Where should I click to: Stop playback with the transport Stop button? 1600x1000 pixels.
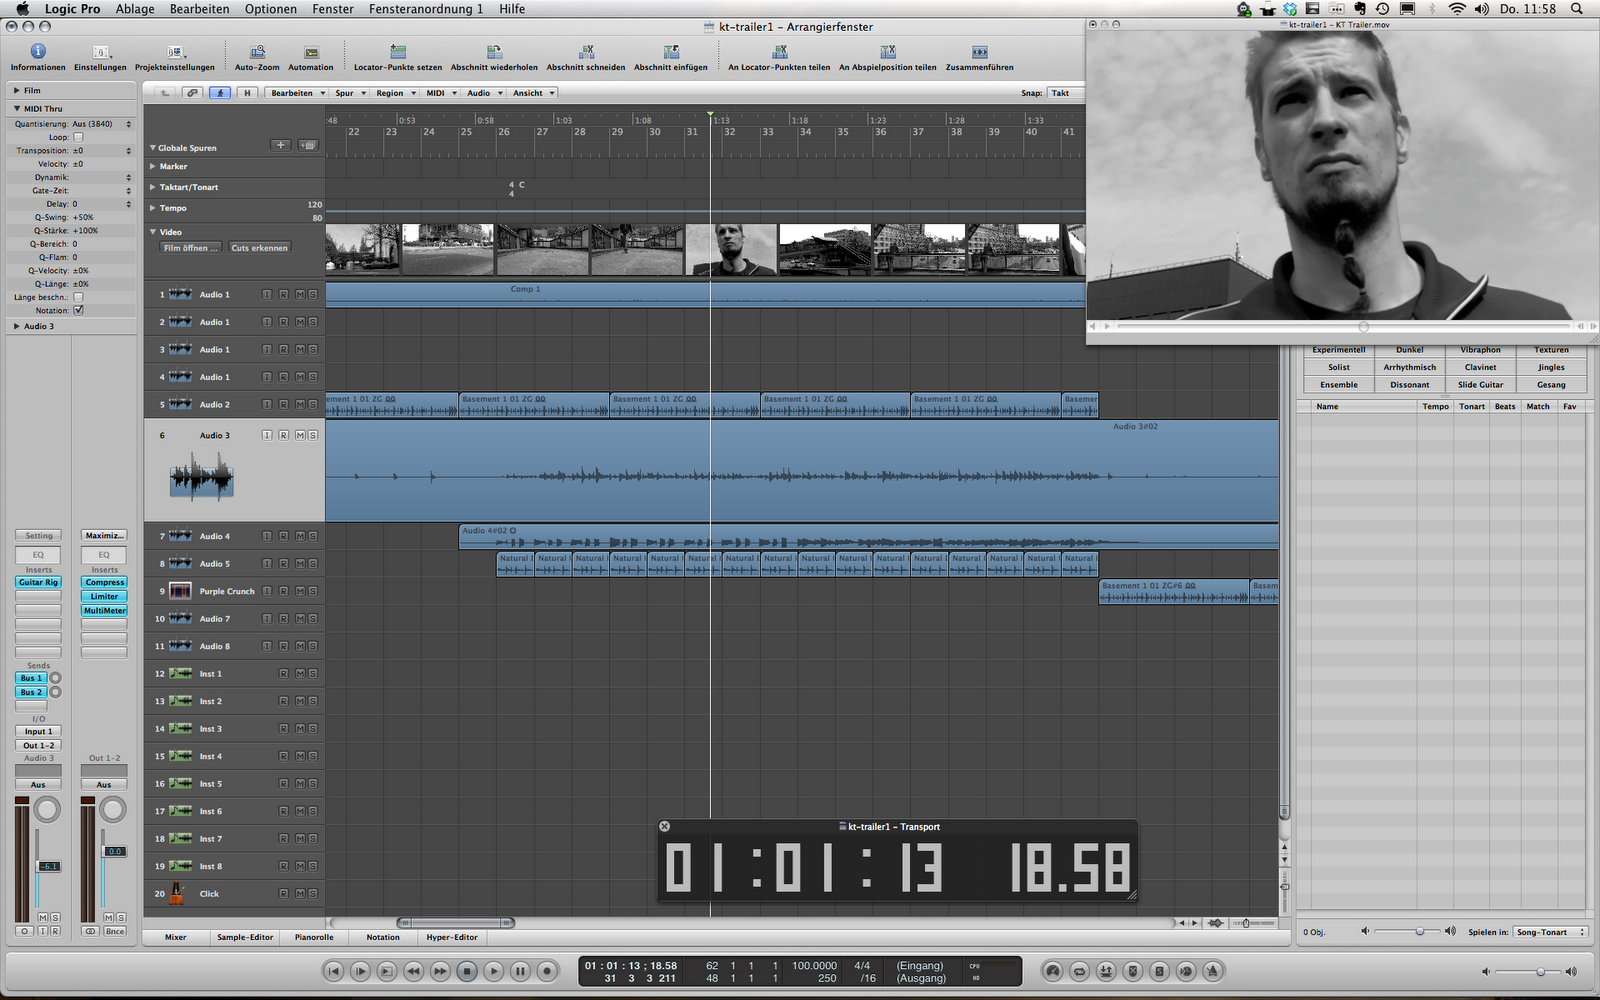(467, 971)
